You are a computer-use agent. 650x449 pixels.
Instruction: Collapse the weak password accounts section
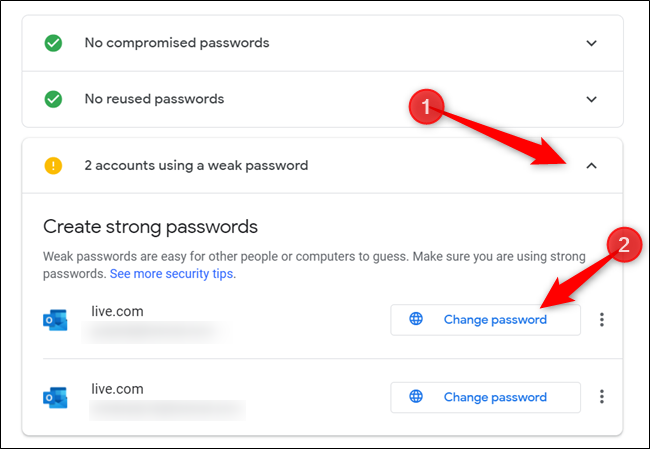point(591,165)
